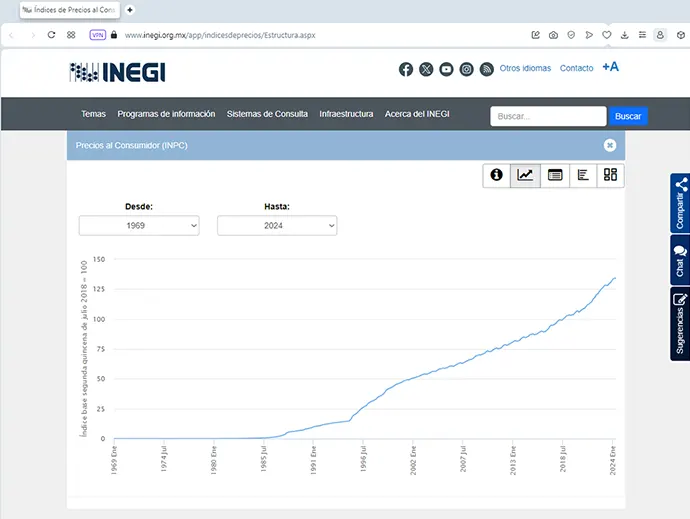Click the Otros idiomas link
The image size is (690, 519).
click(525, 69)
